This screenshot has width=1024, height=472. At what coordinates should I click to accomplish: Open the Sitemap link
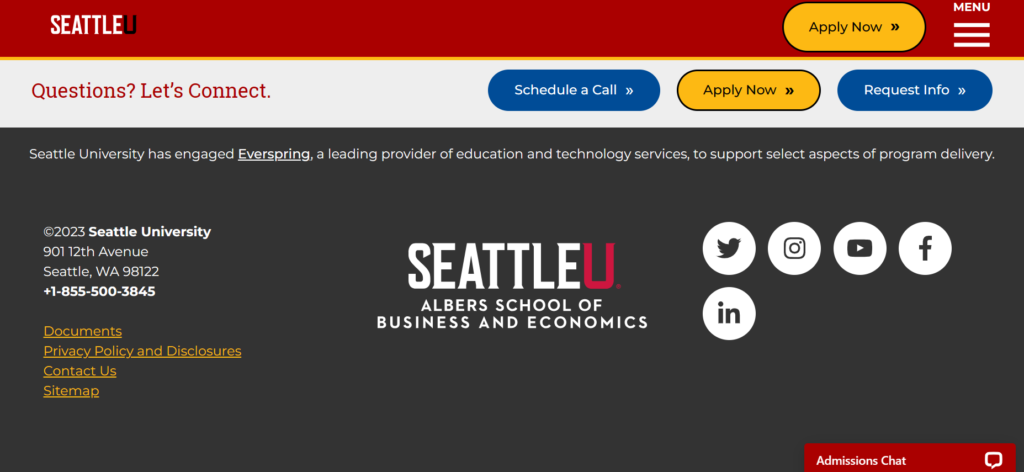pyautogui.click(x=71, y=391)
